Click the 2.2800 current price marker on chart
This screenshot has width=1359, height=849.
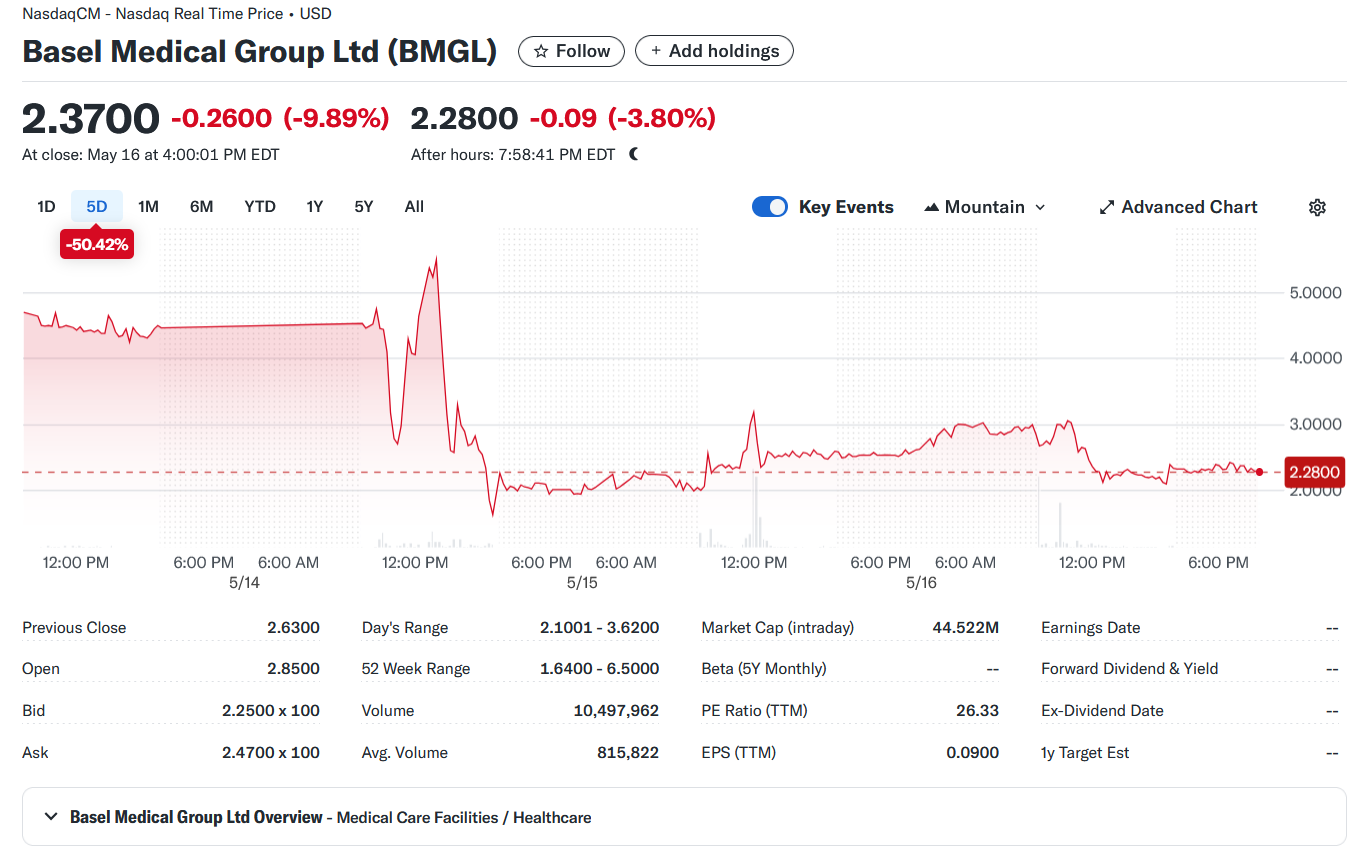pyautogui.click(x=1314, y=472)
